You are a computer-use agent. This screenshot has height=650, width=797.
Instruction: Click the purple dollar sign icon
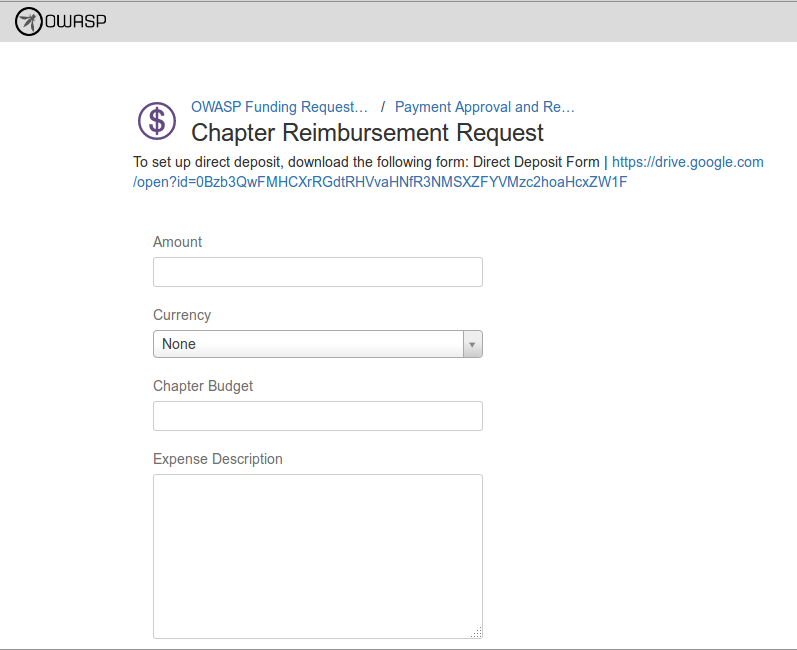[156, 121]
